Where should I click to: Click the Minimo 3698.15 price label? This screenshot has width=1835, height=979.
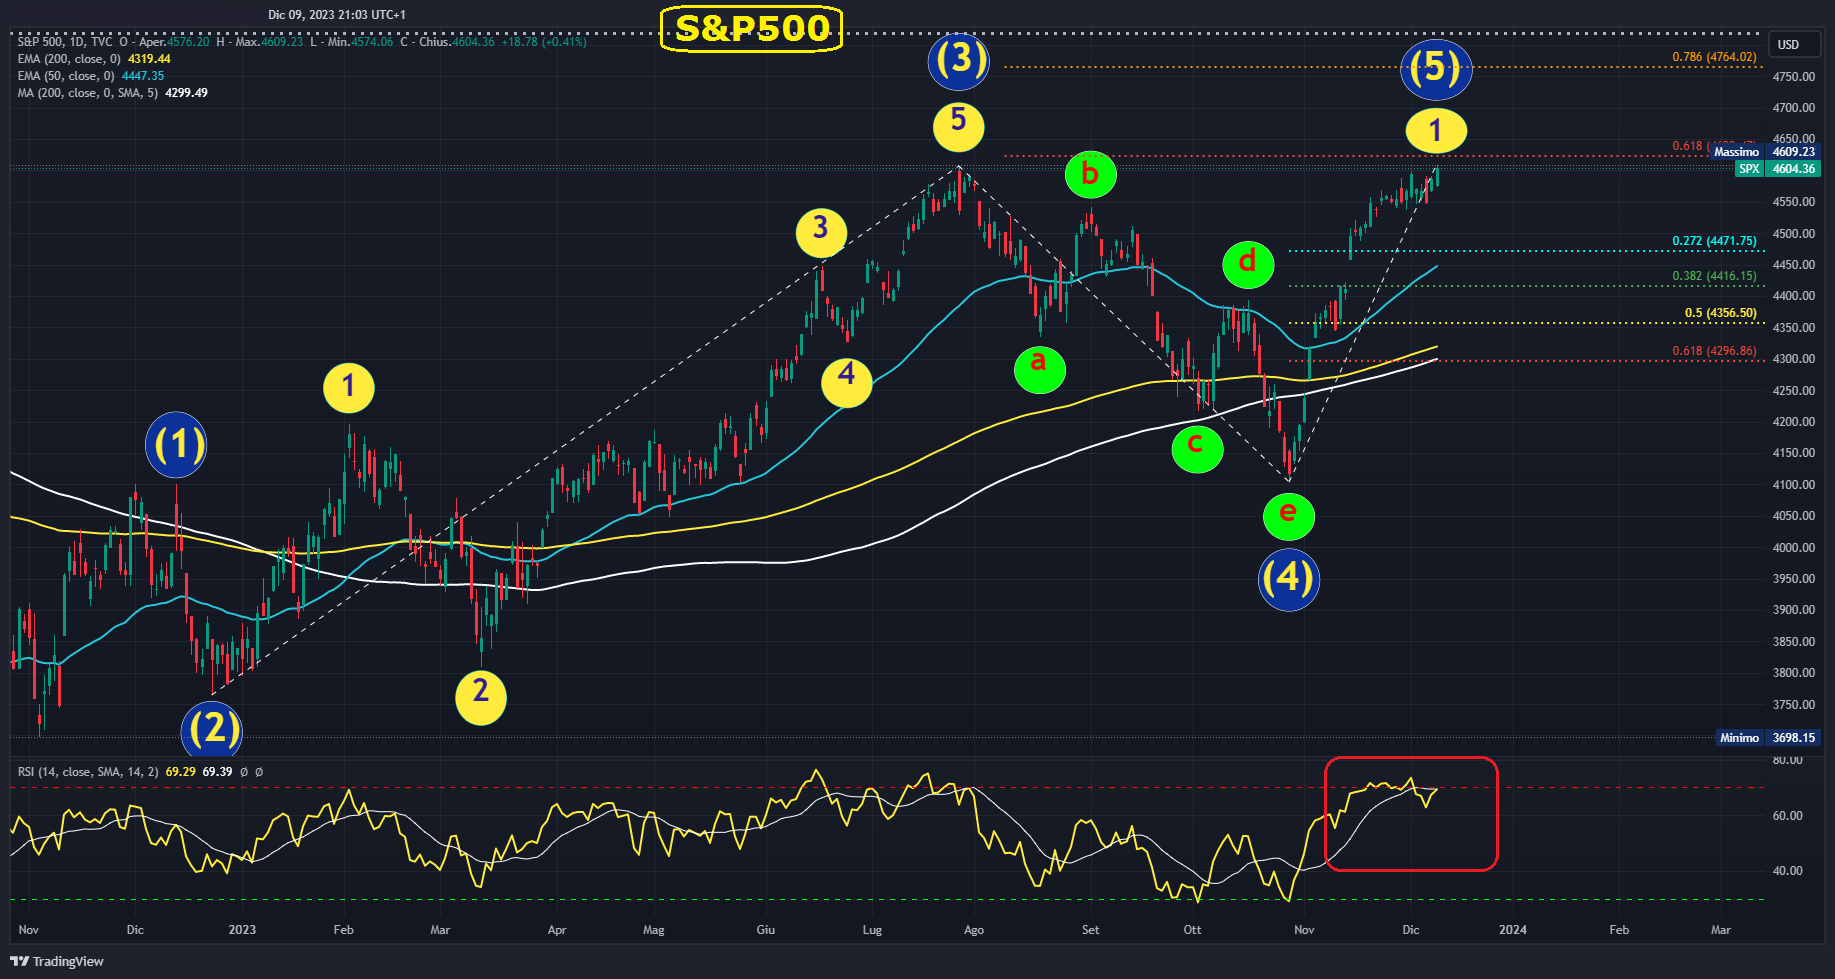1768,738
